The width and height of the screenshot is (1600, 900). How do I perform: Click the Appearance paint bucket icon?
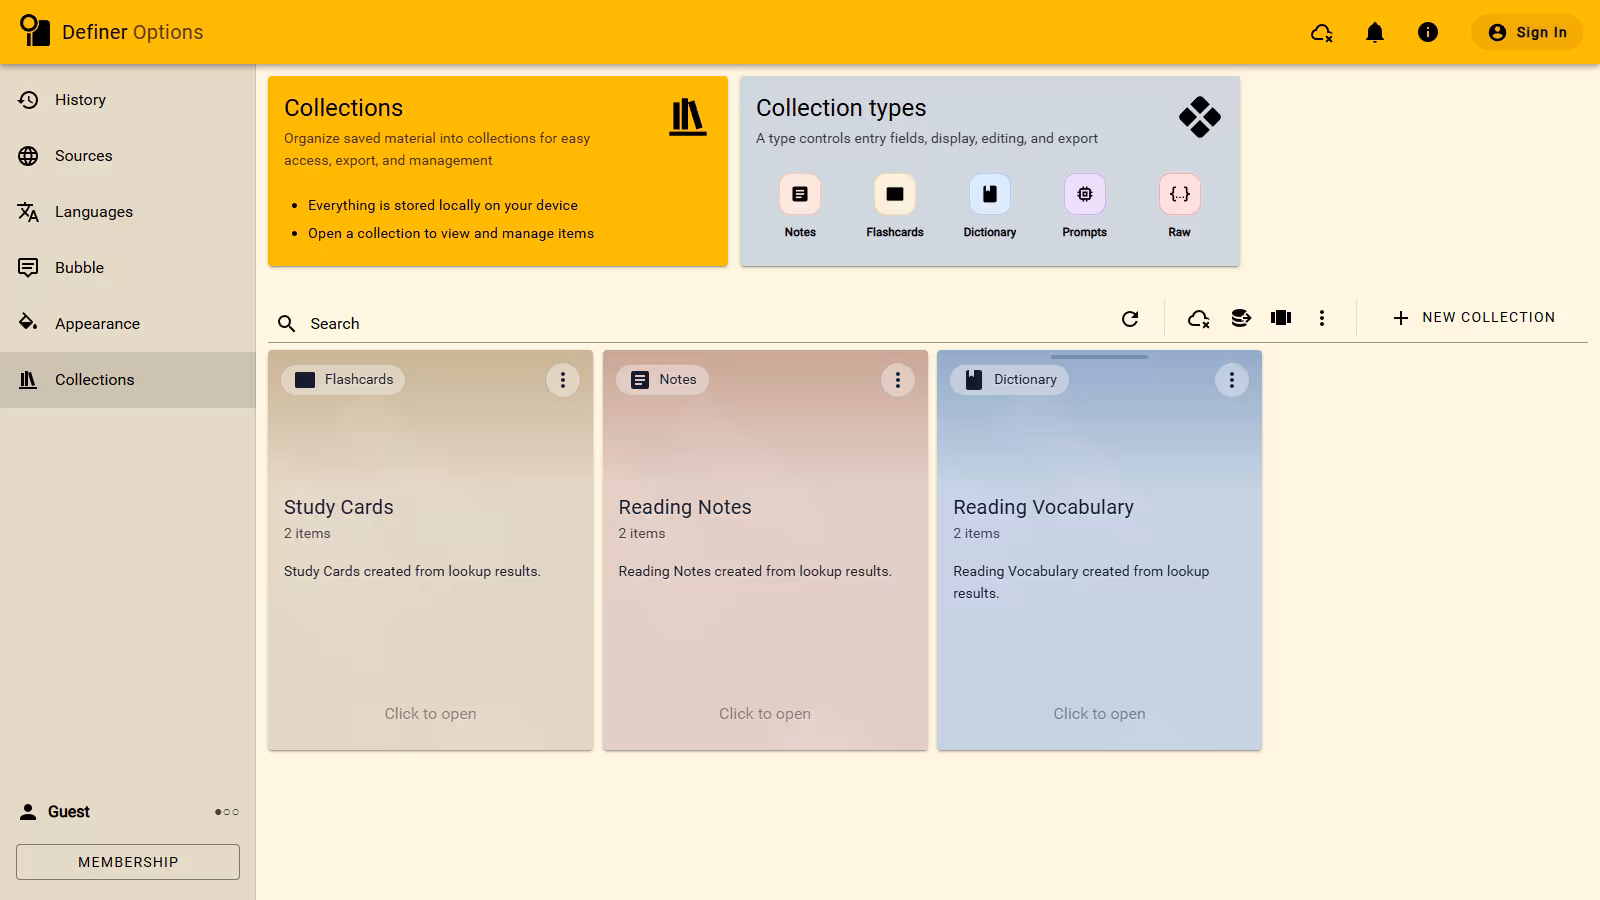click(28, 323)
